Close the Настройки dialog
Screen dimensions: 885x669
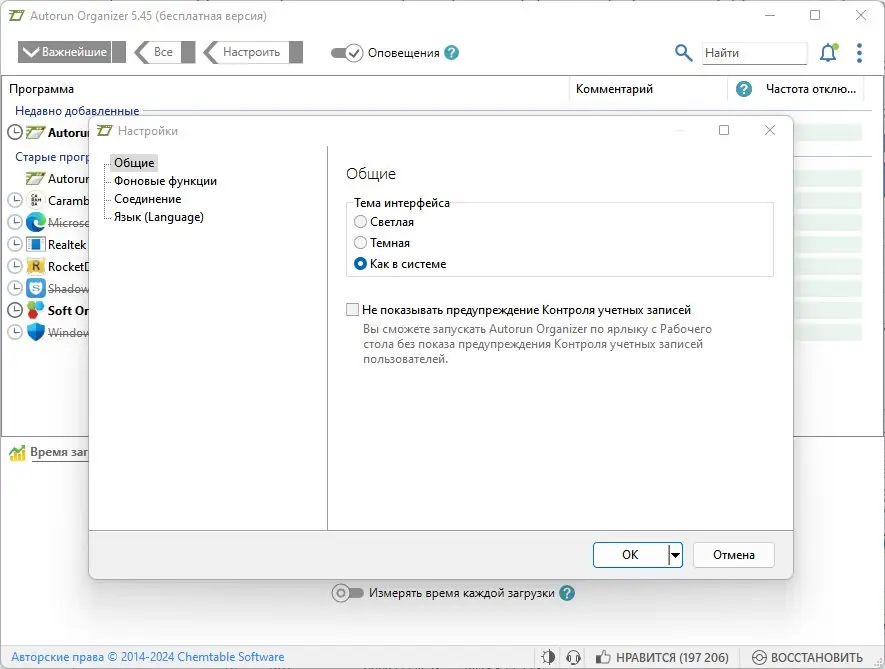(x=770, y=130)
